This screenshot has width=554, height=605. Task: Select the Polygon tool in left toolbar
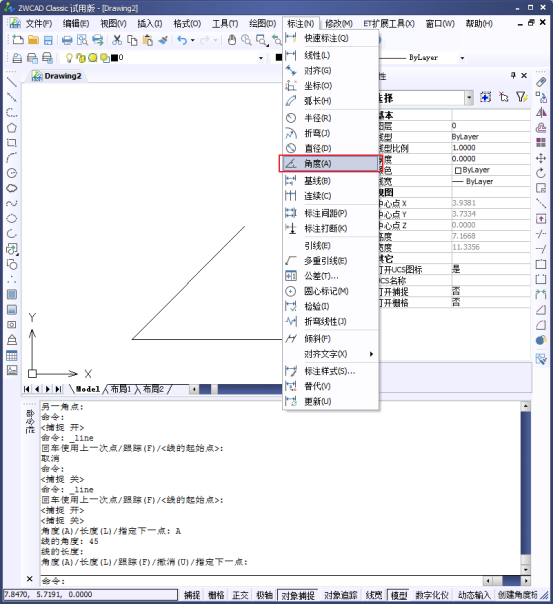[x=12, y=127]
